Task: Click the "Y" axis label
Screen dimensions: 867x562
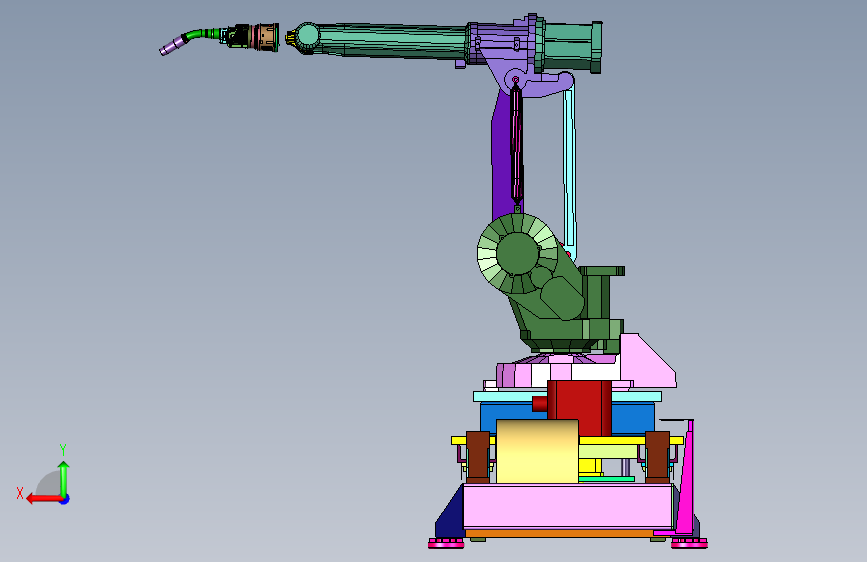Action: [x=63, y=449]
